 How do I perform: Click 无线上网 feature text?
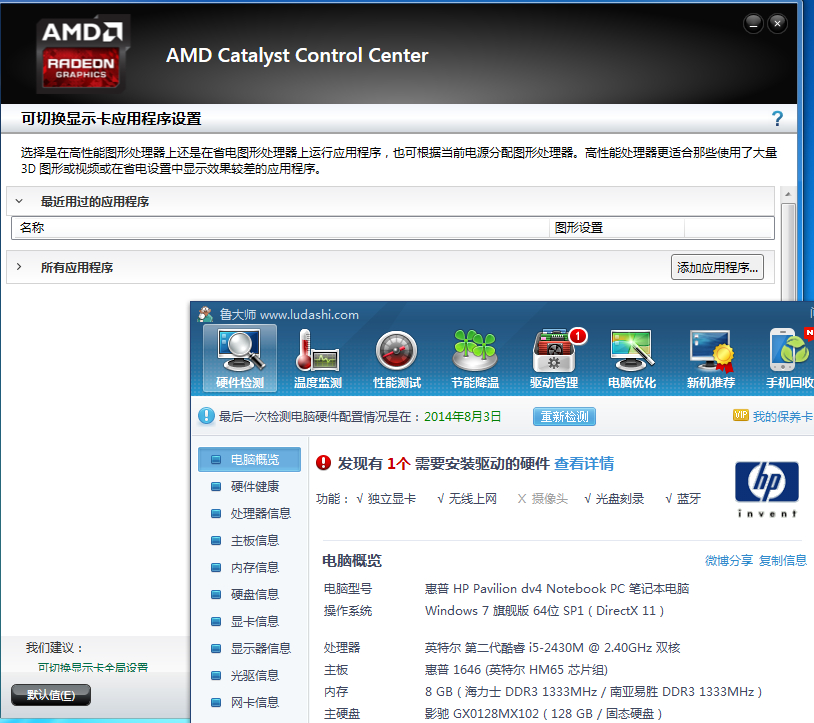click(472, 499)
